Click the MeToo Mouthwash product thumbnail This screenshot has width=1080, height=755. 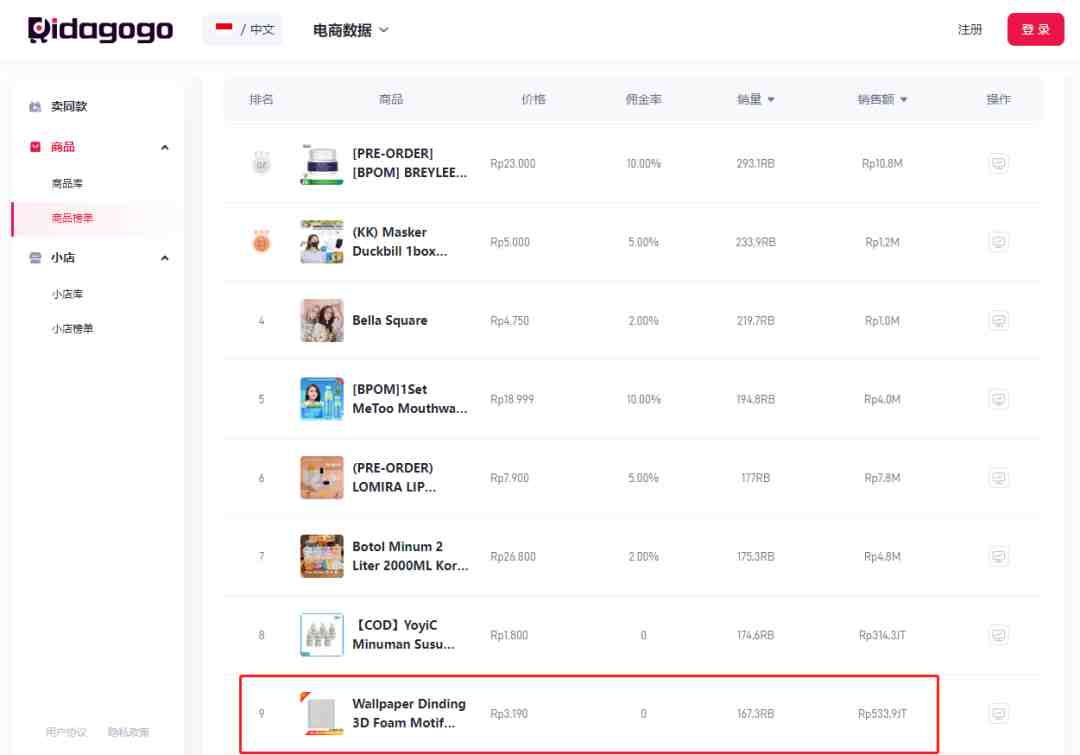click(322, 399)
